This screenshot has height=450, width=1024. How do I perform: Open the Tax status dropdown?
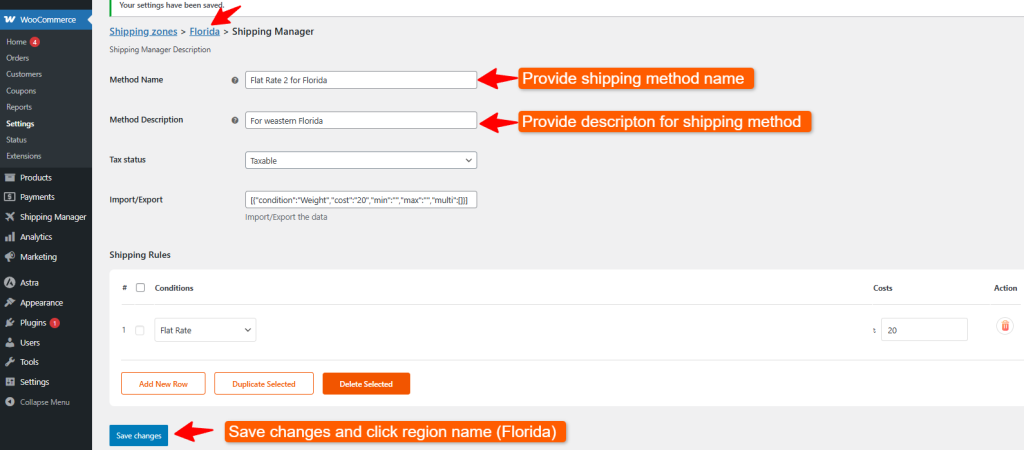360,160
